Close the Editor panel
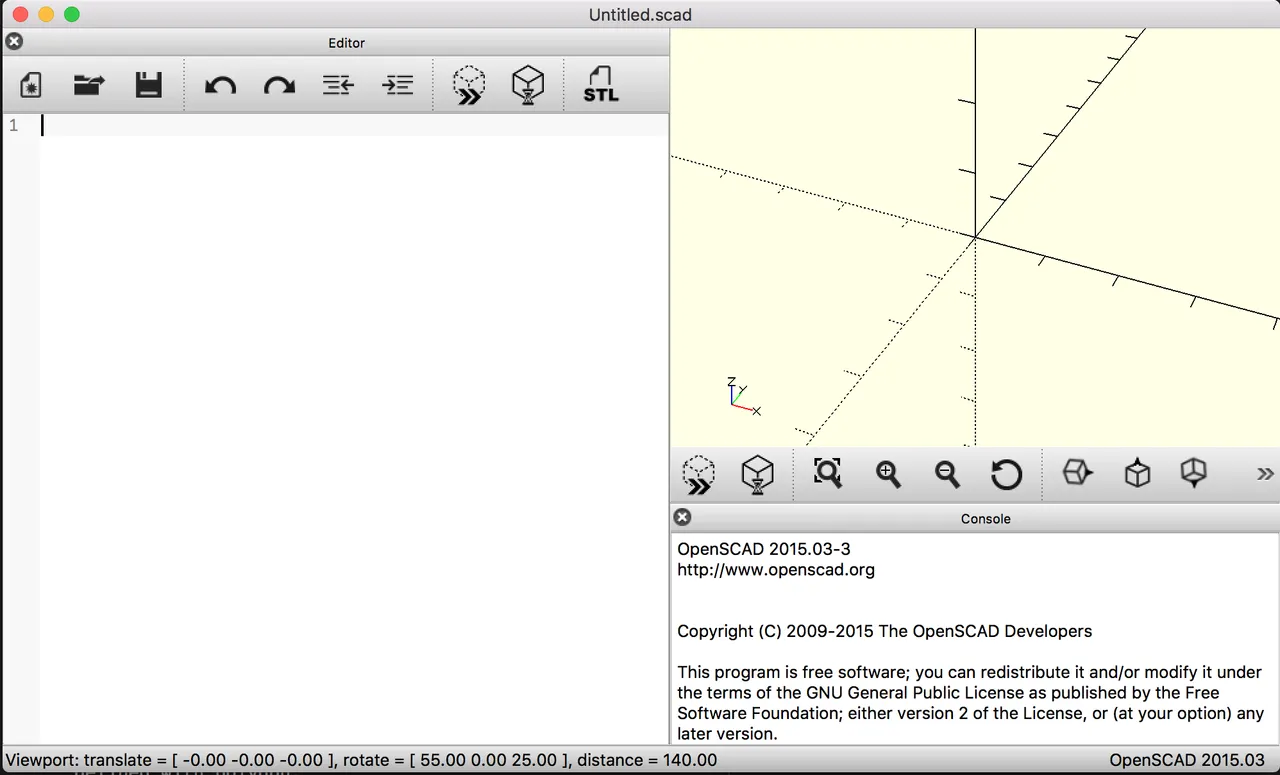Image resolution: width=1280 pixels, height=775 pixels. click(x=14, y=42)
